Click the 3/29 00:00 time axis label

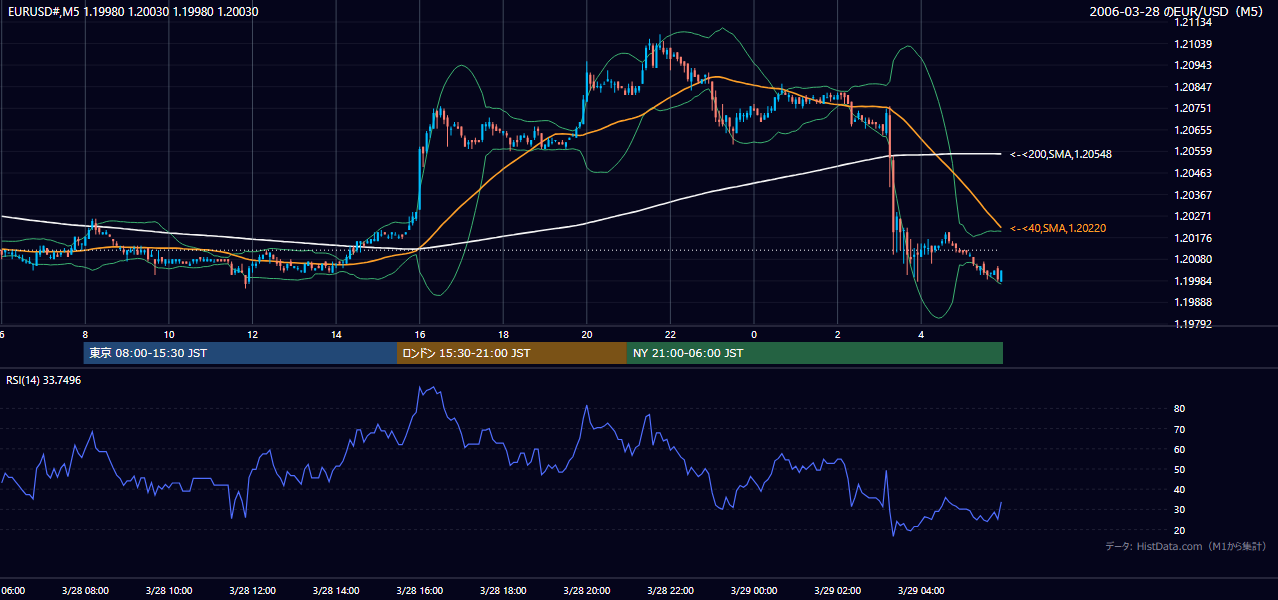click(753, 590)
